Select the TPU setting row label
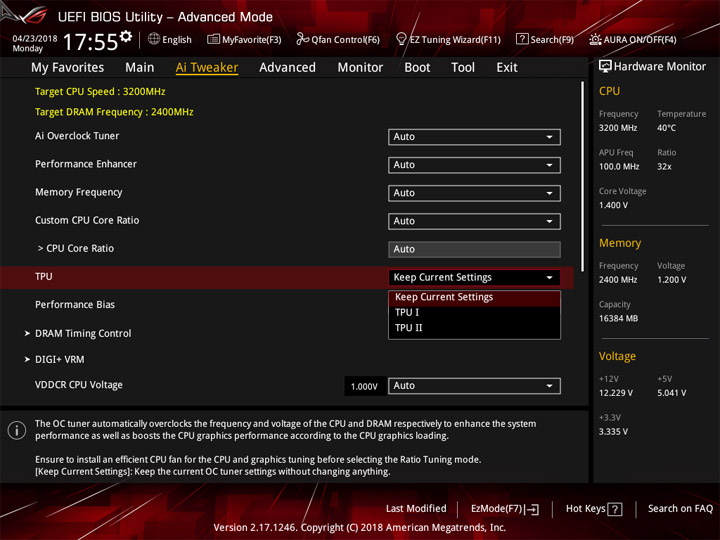 44,276
